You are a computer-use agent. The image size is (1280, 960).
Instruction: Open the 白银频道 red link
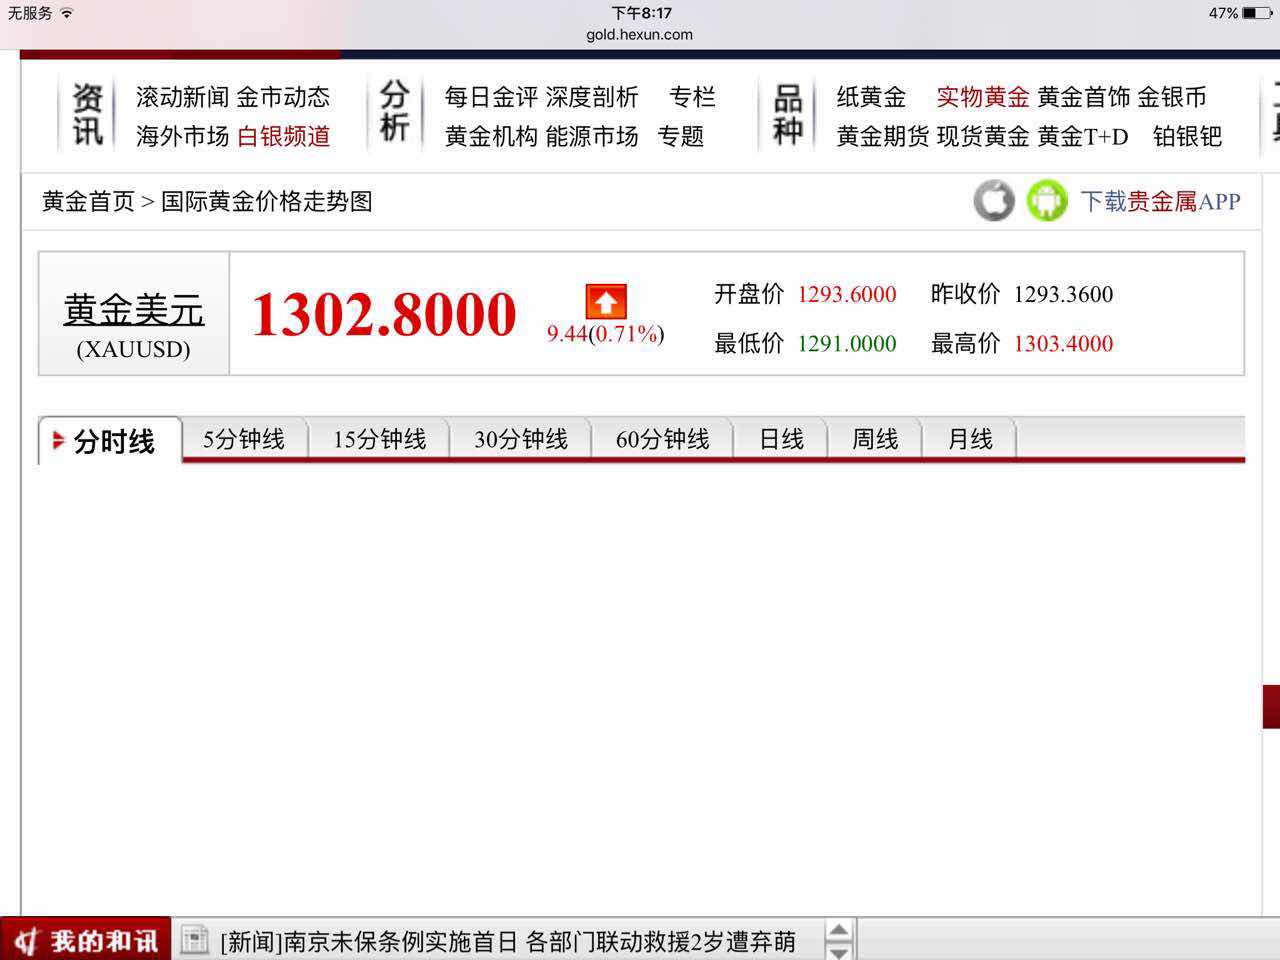point(283,136)
